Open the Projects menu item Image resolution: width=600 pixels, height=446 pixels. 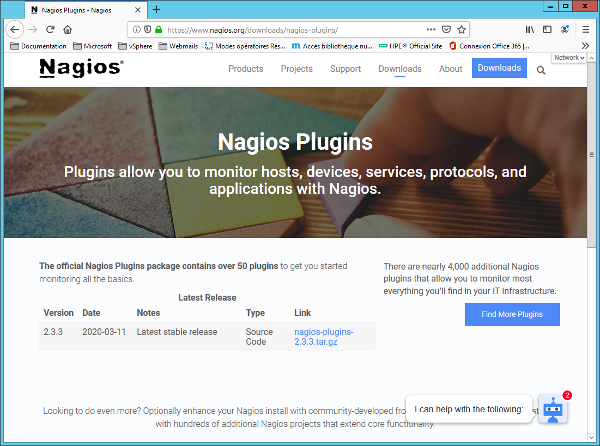(296, 69)
